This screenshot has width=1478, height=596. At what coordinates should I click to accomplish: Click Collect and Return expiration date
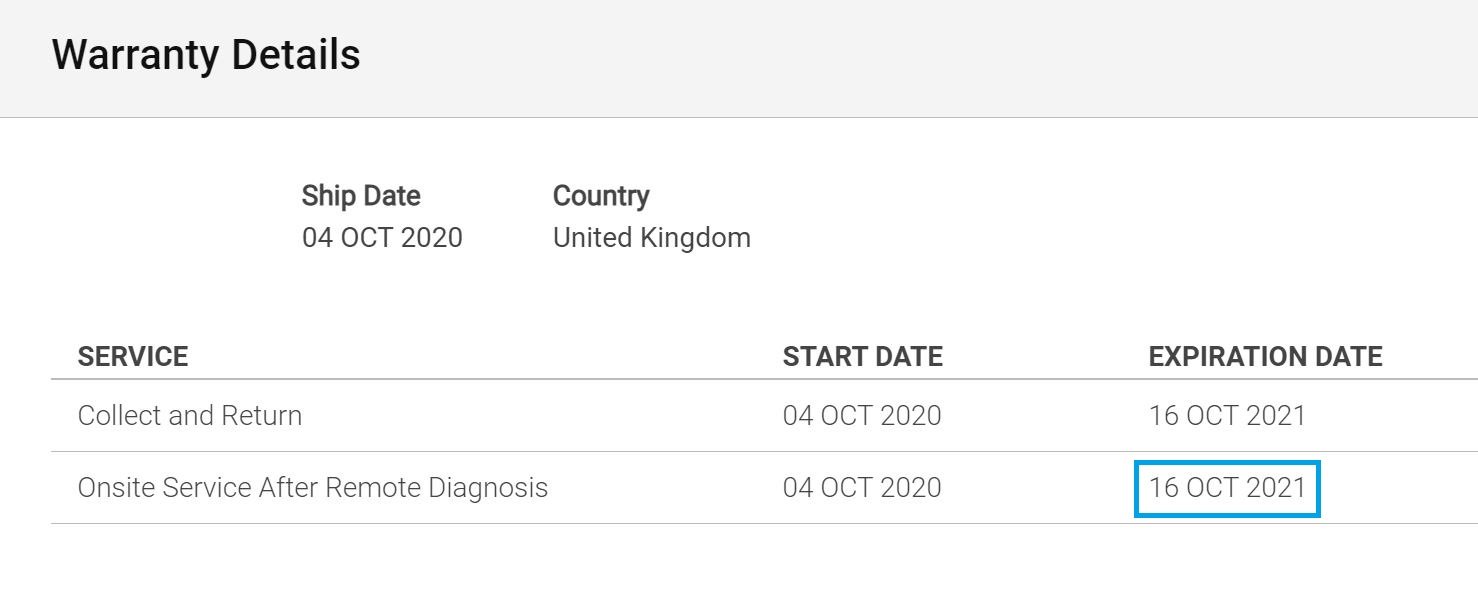pos(1227,416)
